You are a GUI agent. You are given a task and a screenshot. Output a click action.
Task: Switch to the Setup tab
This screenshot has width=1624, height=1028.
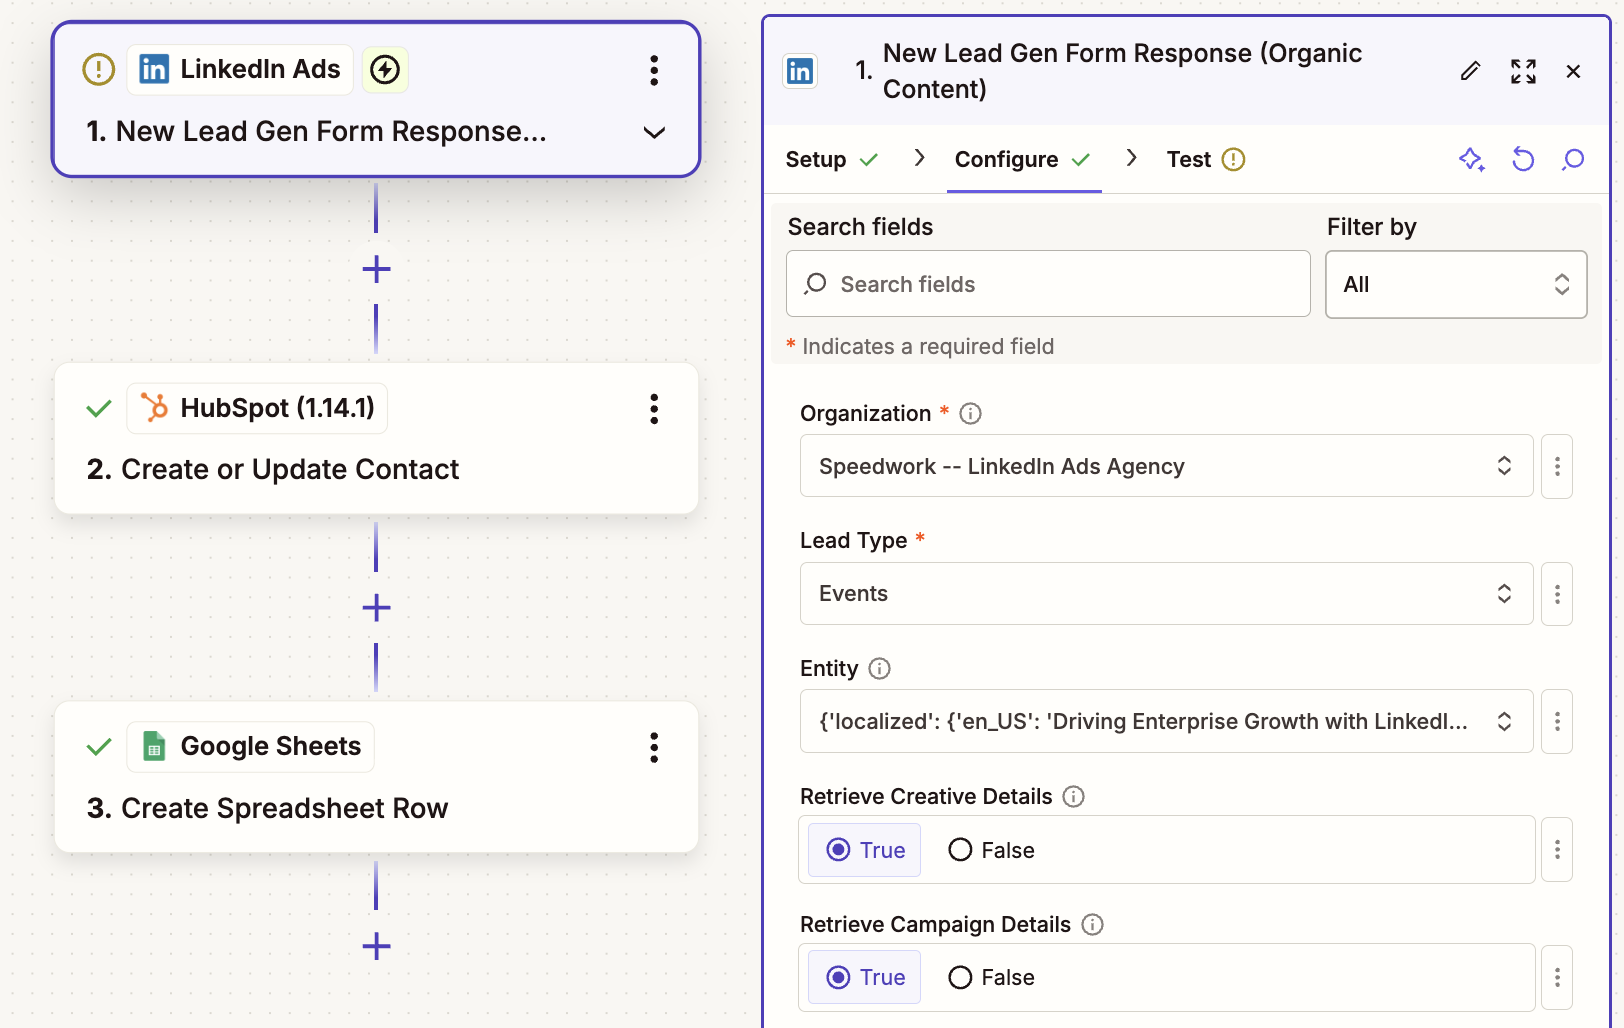[832, 159]
